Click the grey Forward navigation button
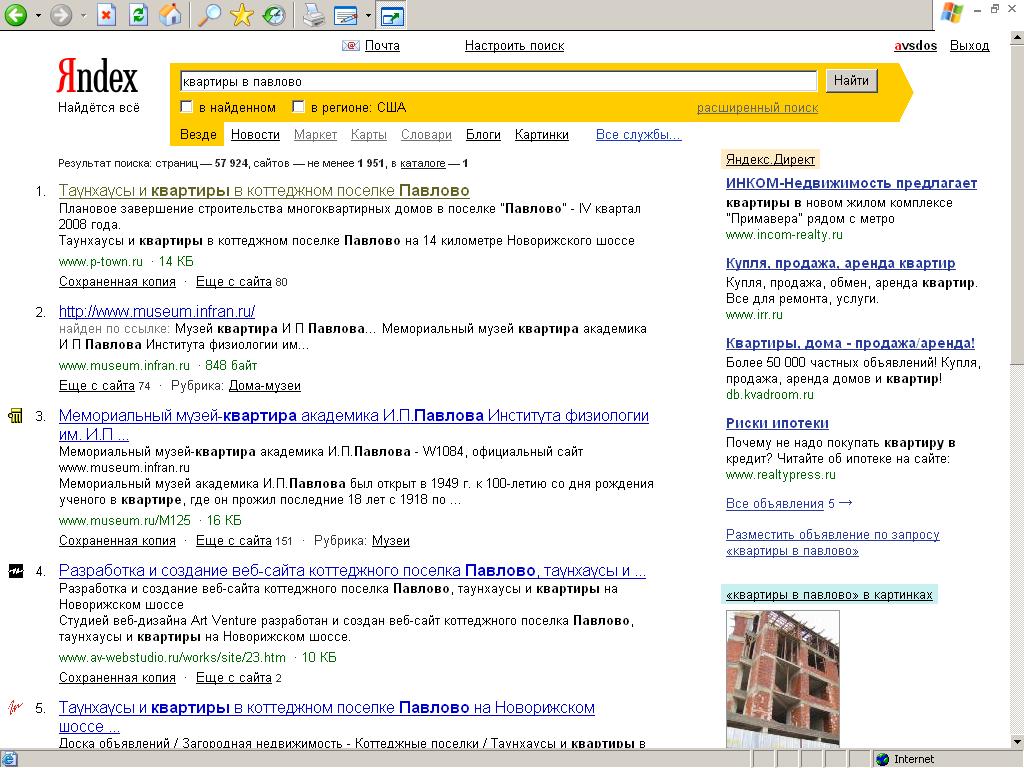The height and width of the screenshot is (768, 1024). tap(61, 14)
